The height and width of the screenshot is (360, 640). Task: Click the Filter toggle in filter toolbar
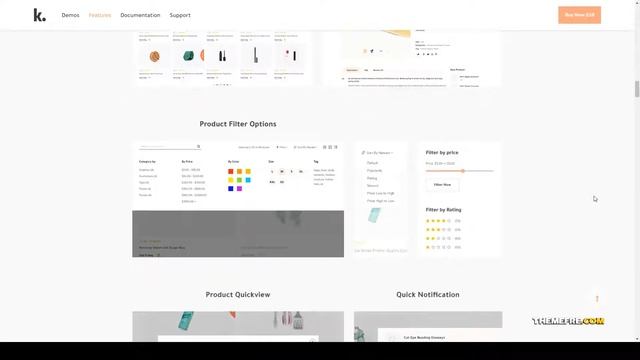[281, 147]
